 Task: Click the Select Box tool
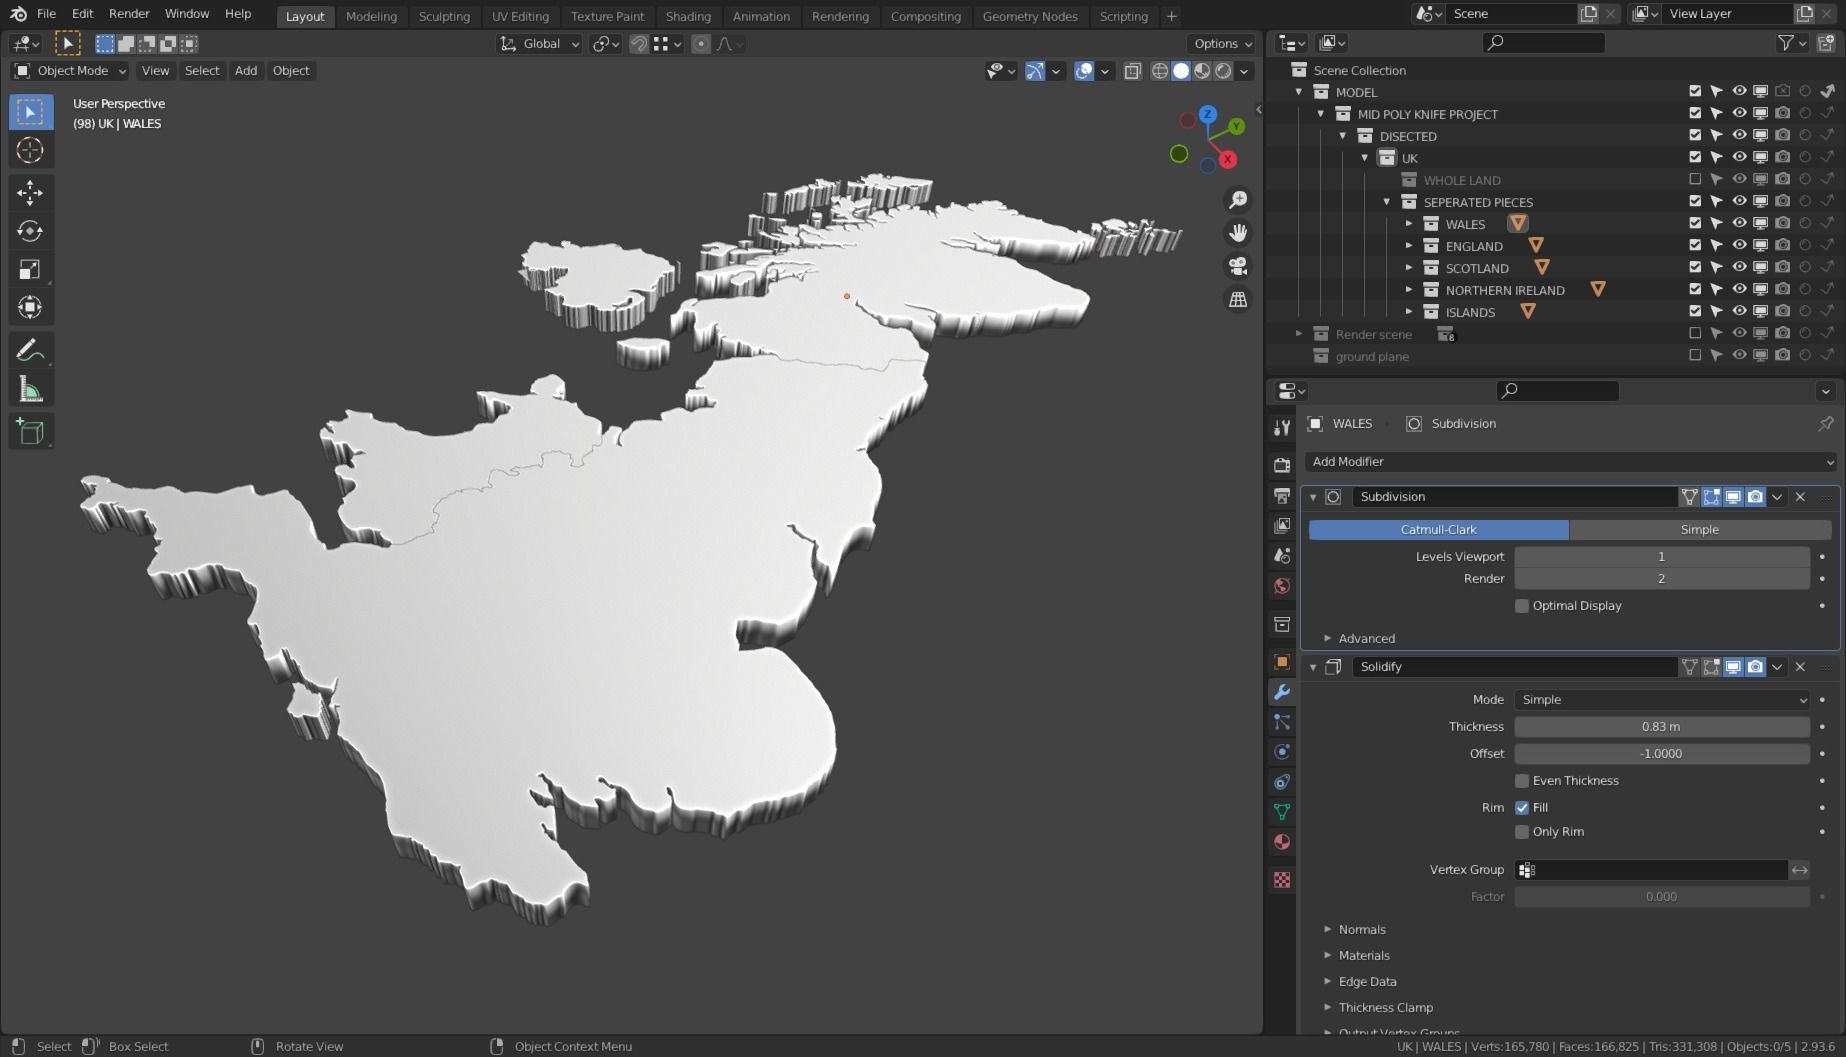click(x=30, y=112)
